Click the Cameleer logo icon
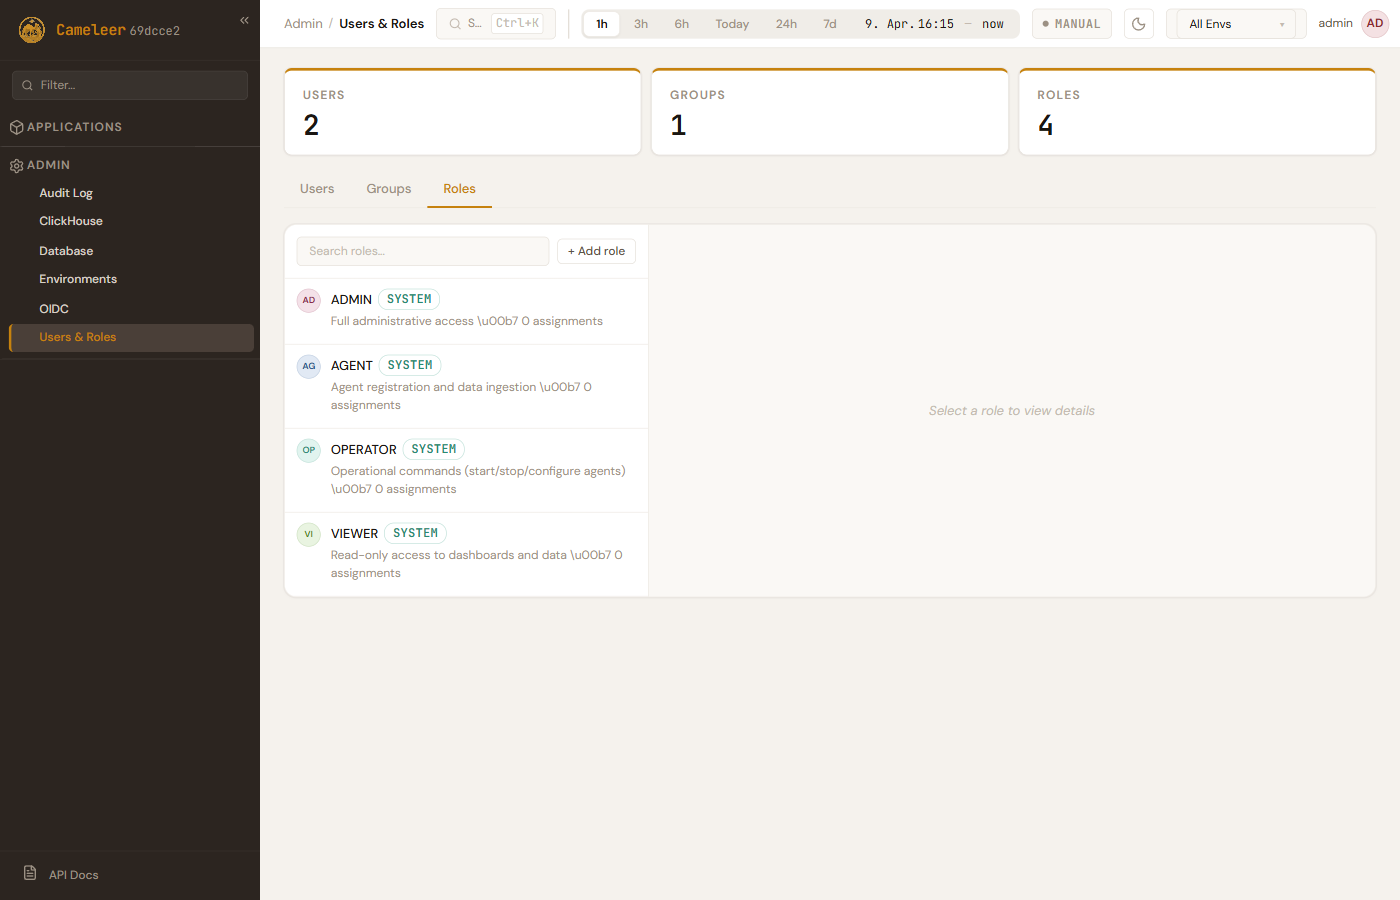Screen dimensions: 1400x900 tap(32, 30)
